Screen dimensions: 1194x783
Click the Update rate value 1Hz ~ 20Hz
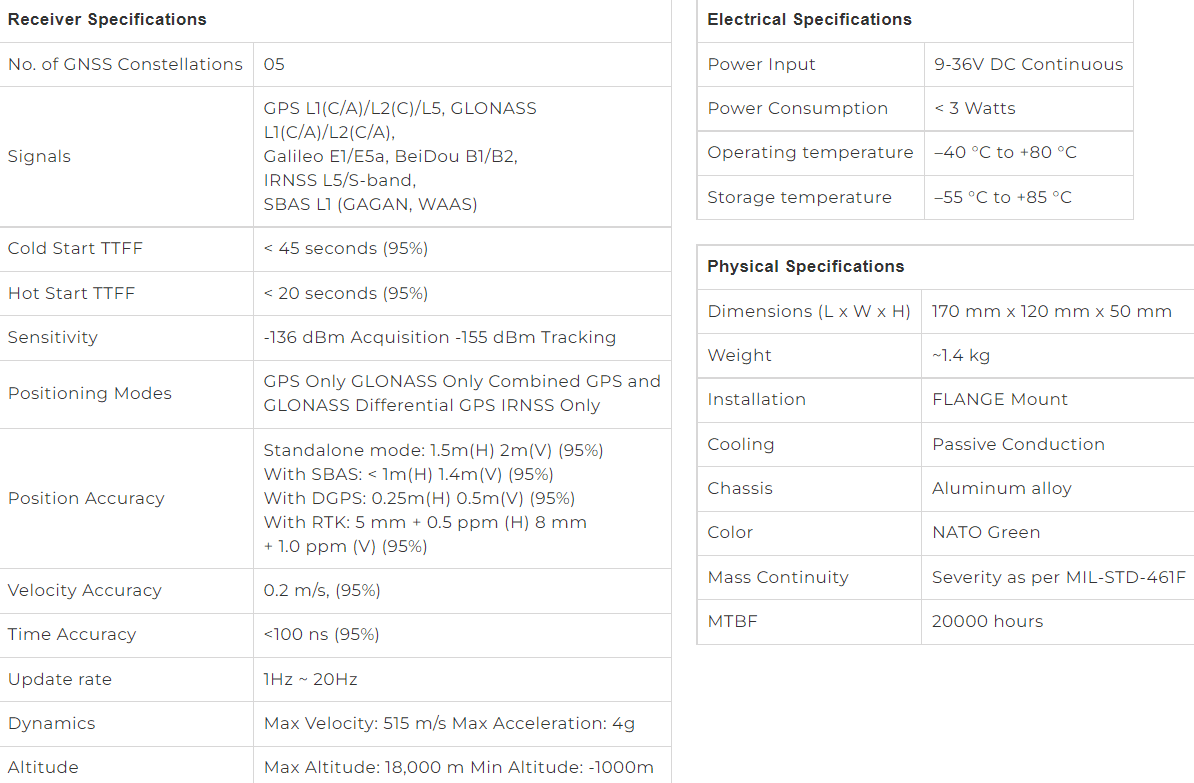tap(310, 679)
